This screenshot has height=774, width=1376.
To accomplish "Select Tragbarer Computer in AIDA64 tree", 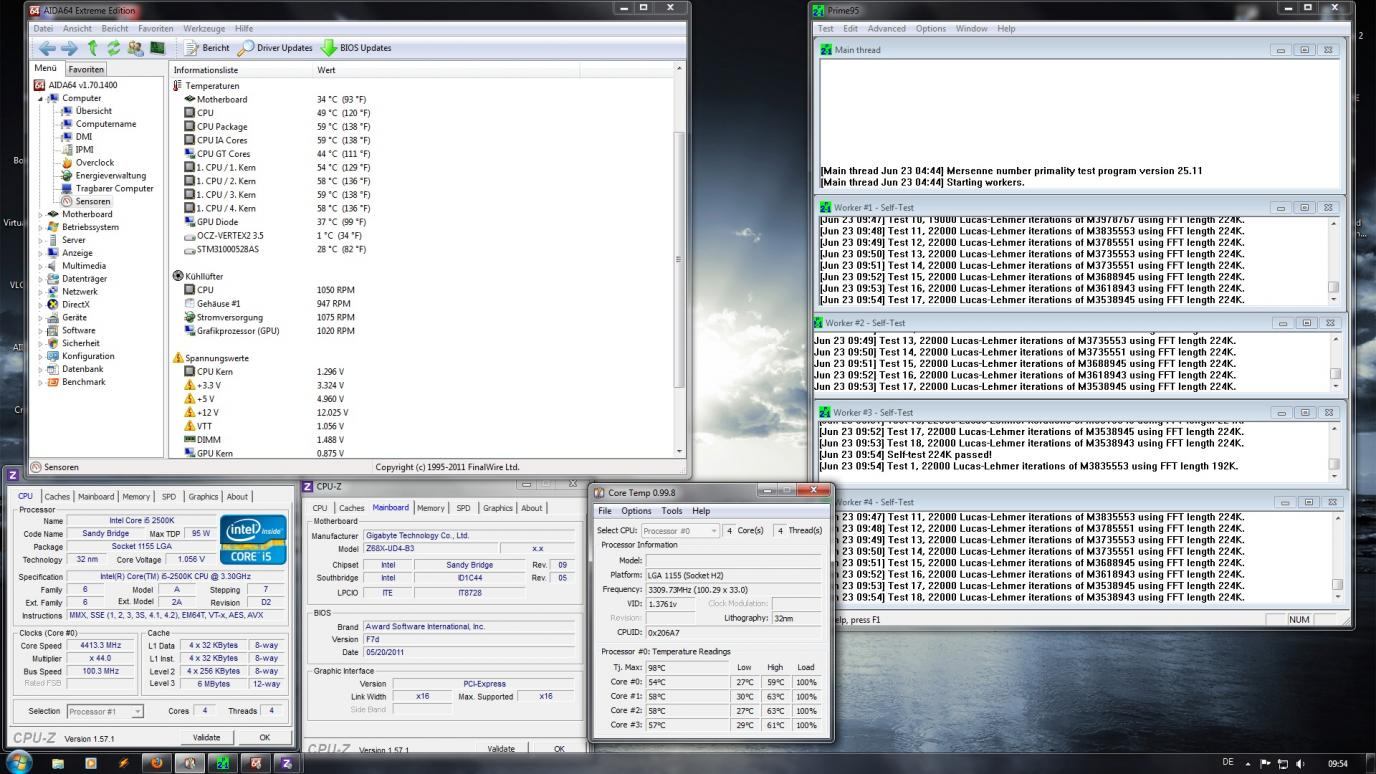I will (x=114, y=188).
